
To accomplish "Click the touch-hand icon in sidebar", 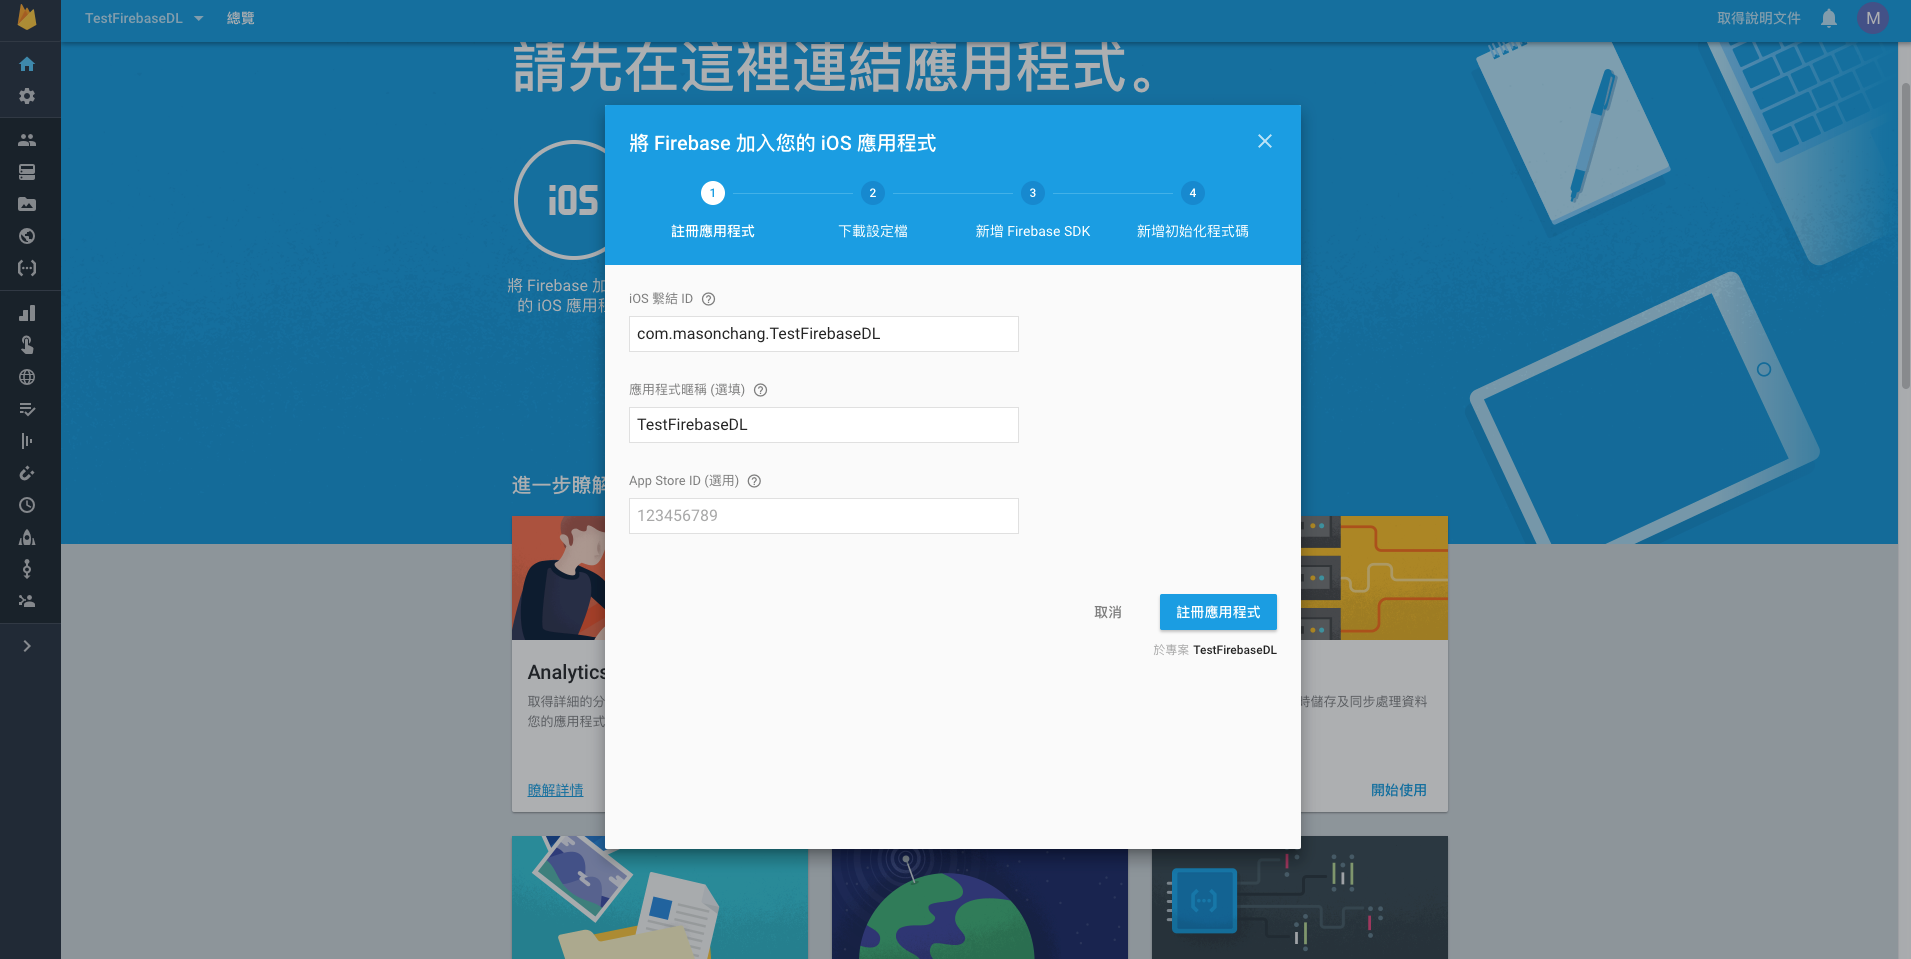I will (x=27, y=345).
